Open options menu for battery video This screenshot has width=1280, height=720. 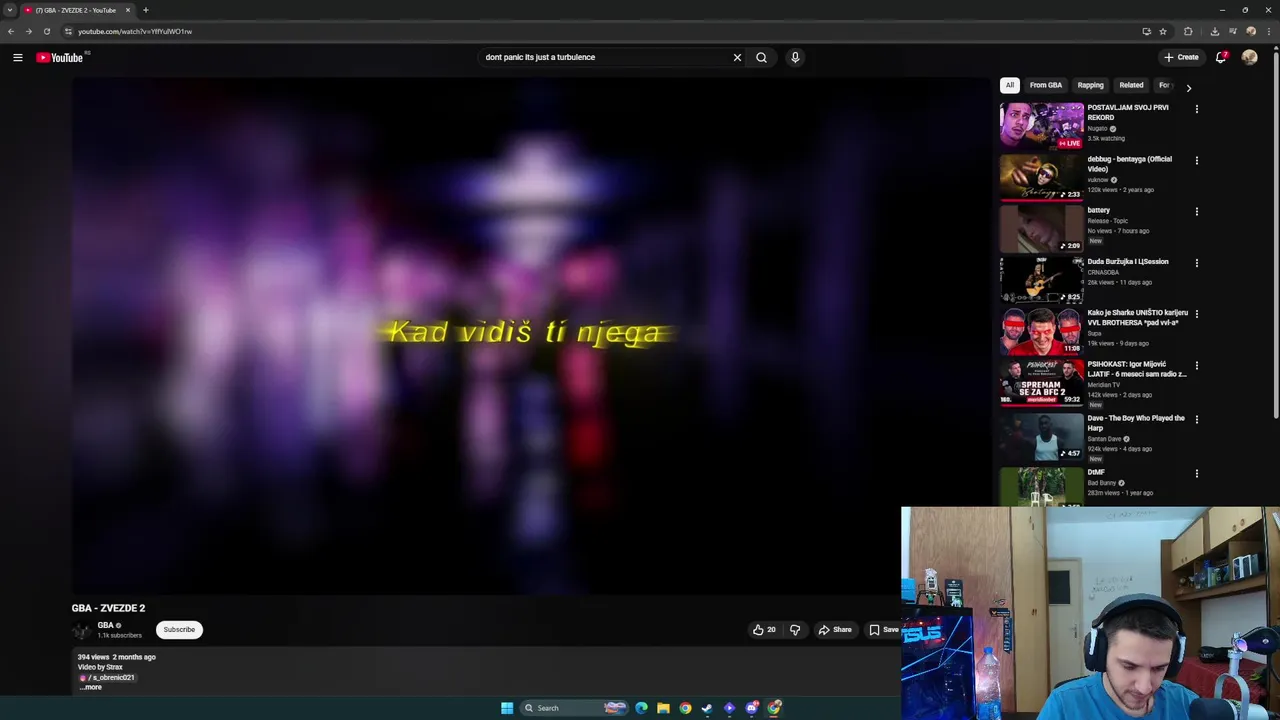(1196, 212)
